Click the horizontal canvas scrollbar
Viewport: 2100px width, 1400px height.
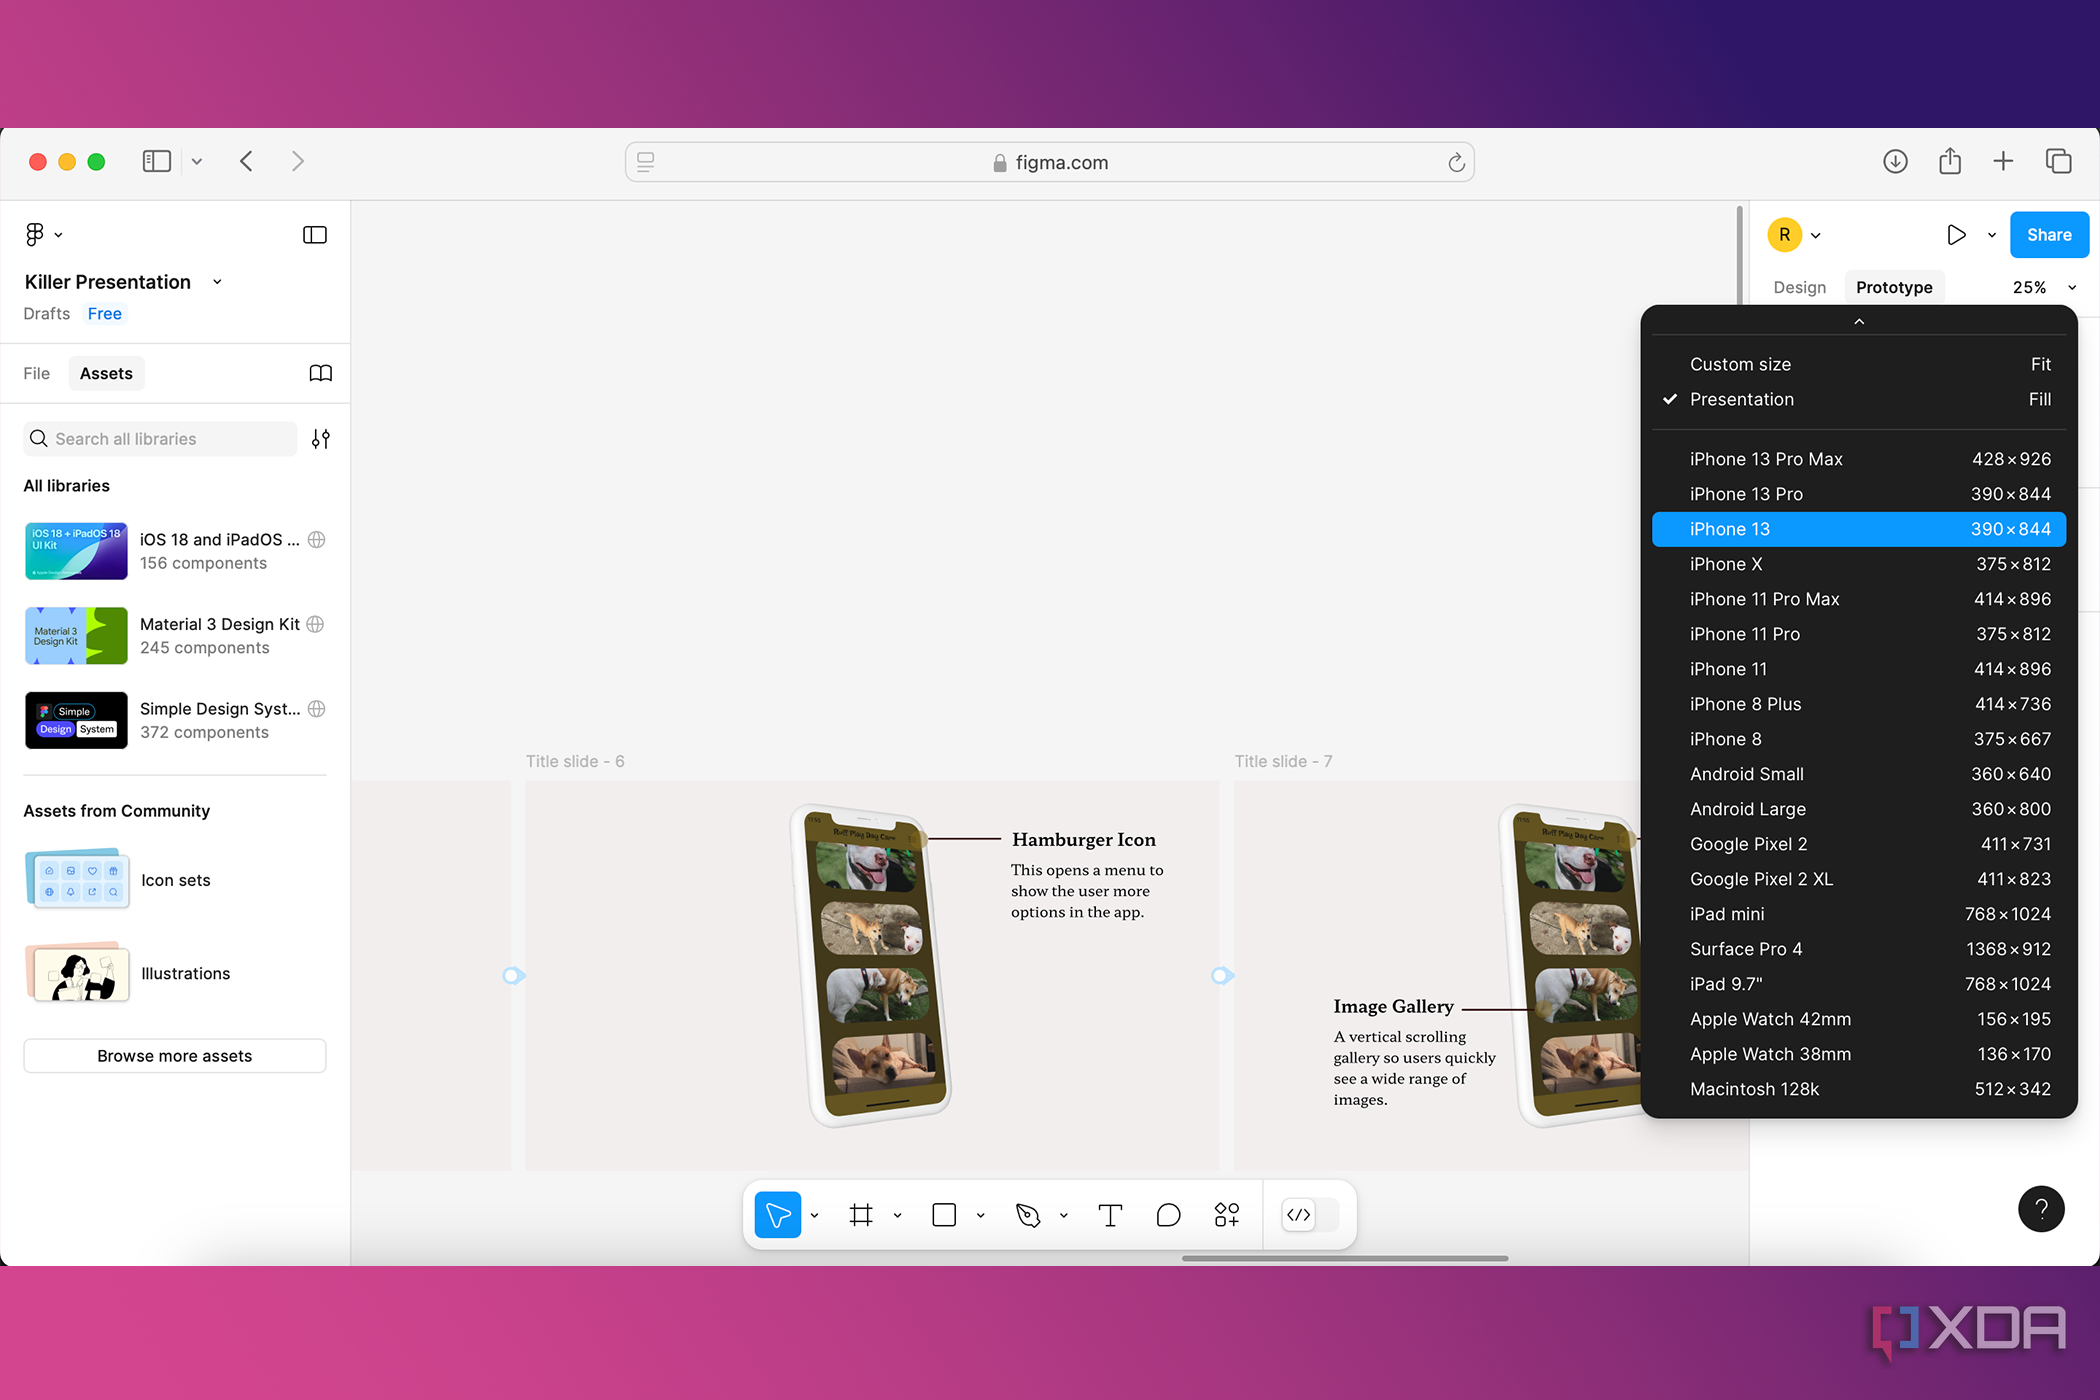[x=1344, y=1259]
